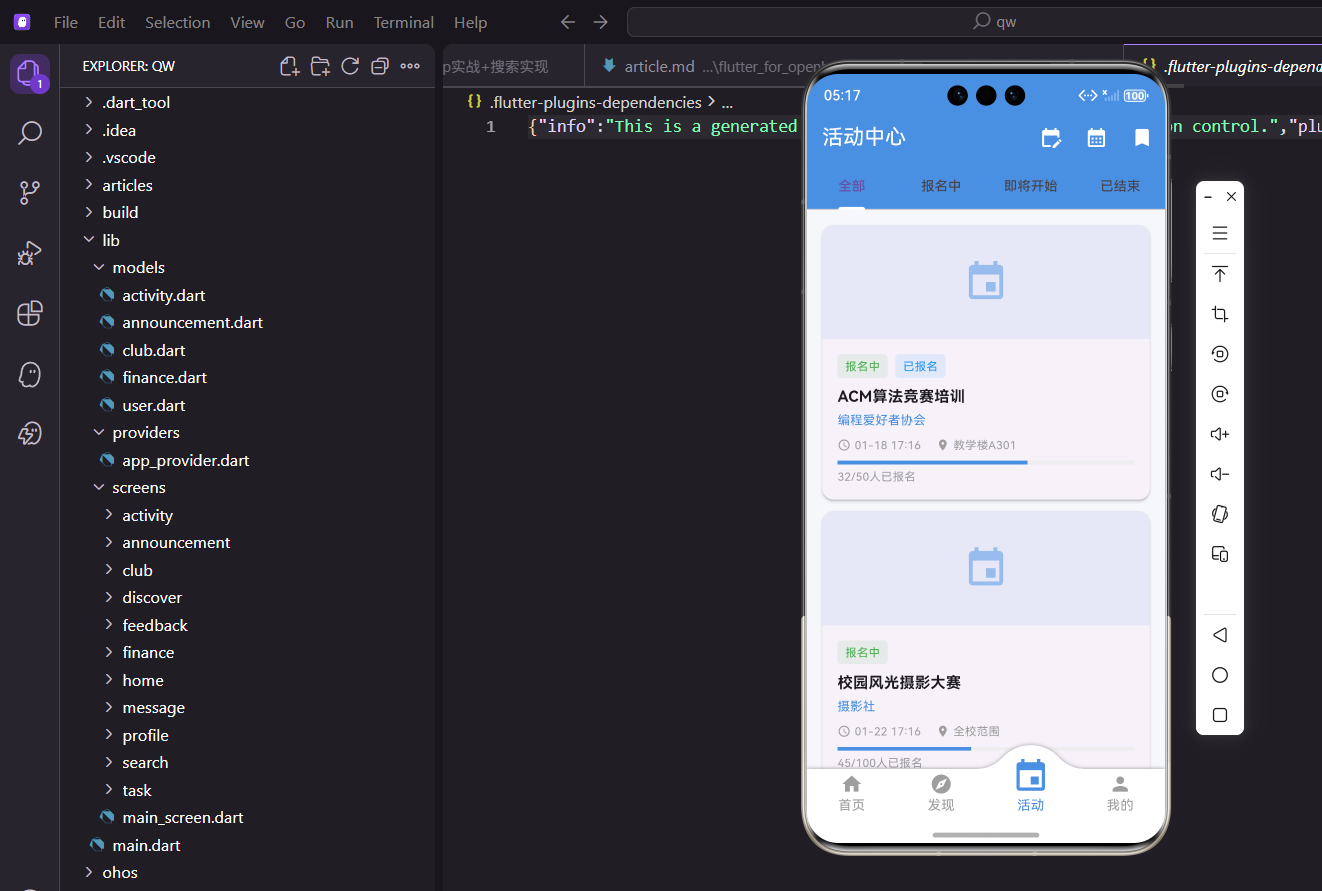Open the Selection menu
This screenshot has height=891, width=1322.
tap(178, 22)
